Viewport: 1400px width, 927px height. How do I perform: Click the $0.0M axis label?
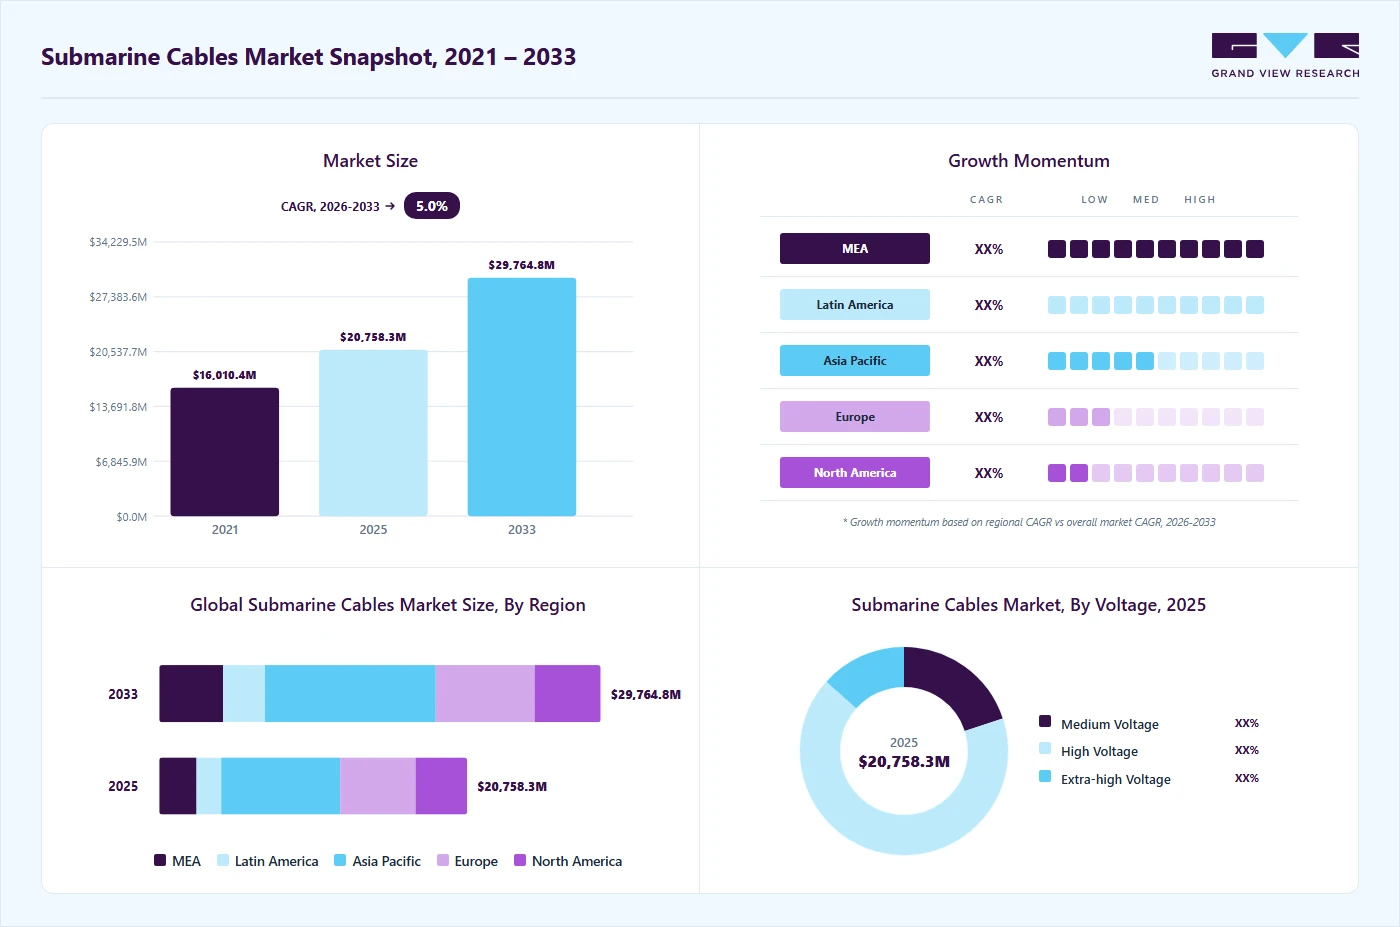pos(132,517)
